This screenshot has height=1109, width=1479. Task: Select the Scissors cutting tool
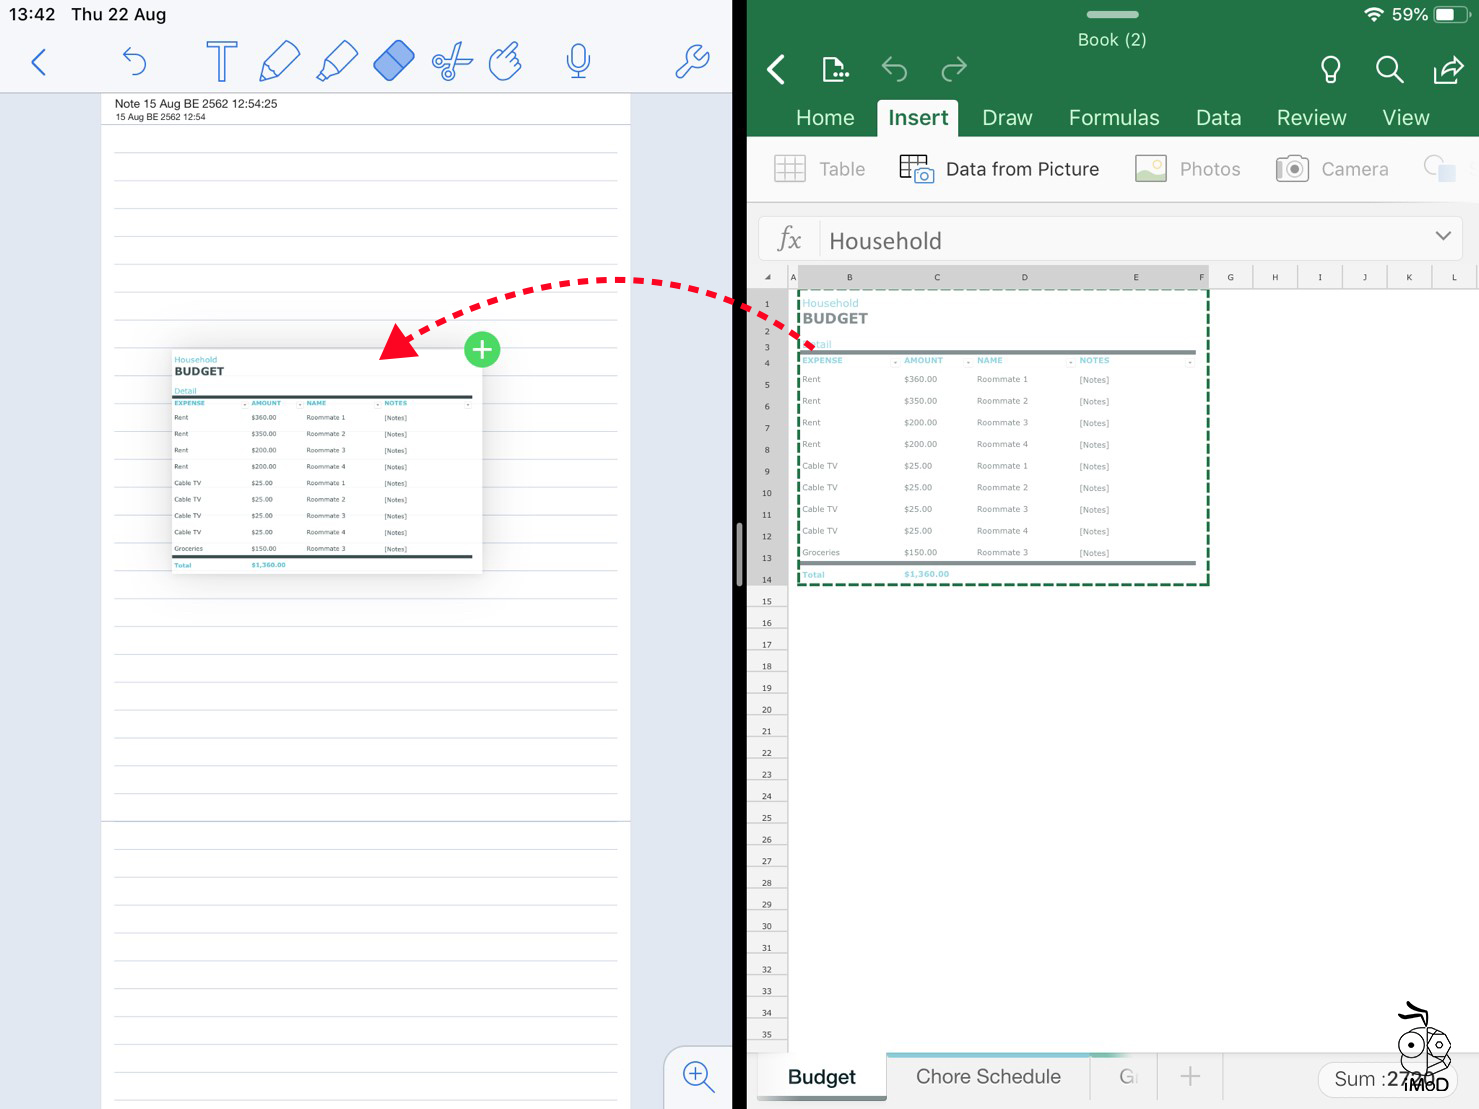(x=451, y=61)
